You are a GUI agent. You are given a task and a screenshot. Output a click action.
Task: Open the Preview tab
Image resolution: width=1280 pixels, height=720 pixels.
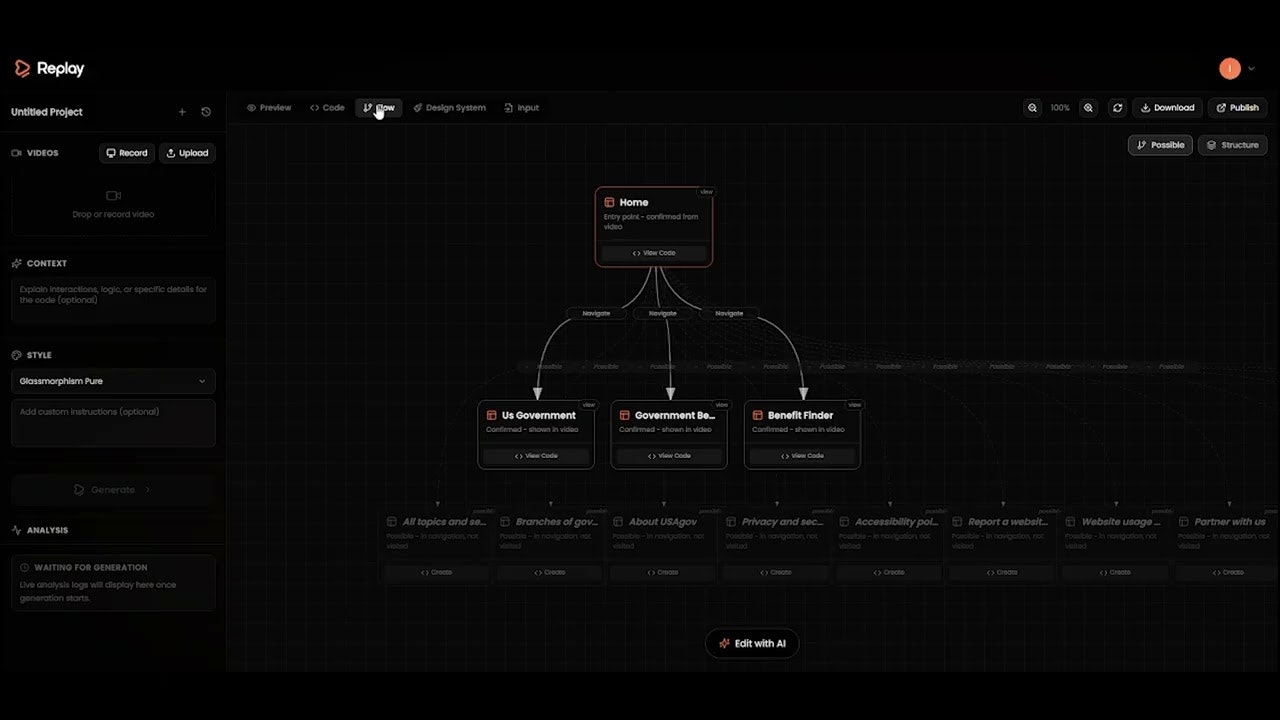click(269, 107)
